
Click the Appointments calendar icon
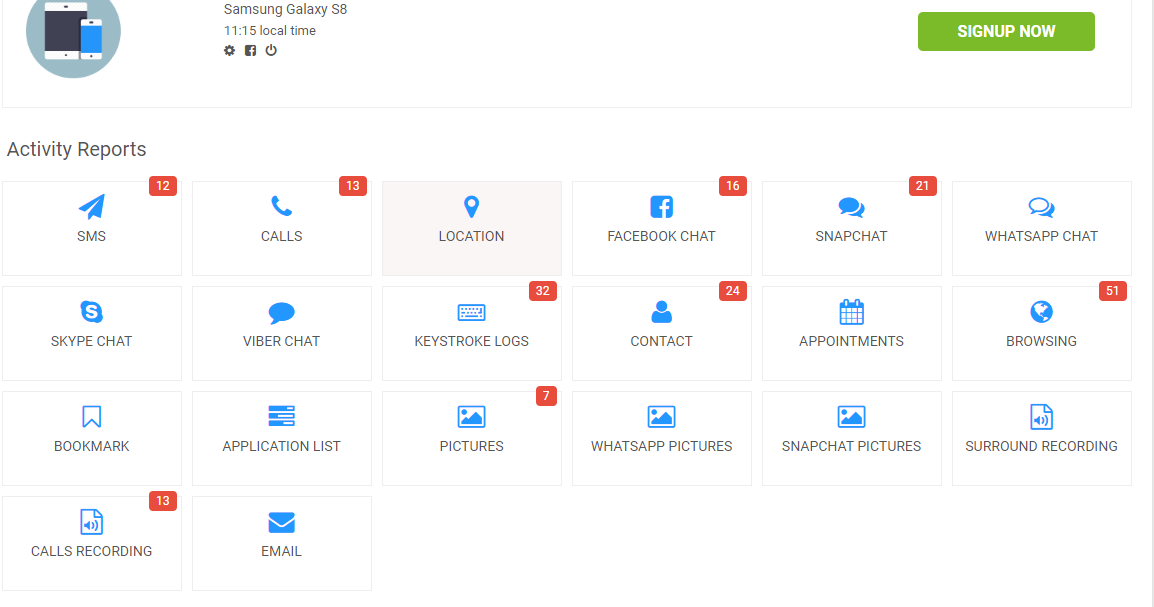[x=852, y=312]
